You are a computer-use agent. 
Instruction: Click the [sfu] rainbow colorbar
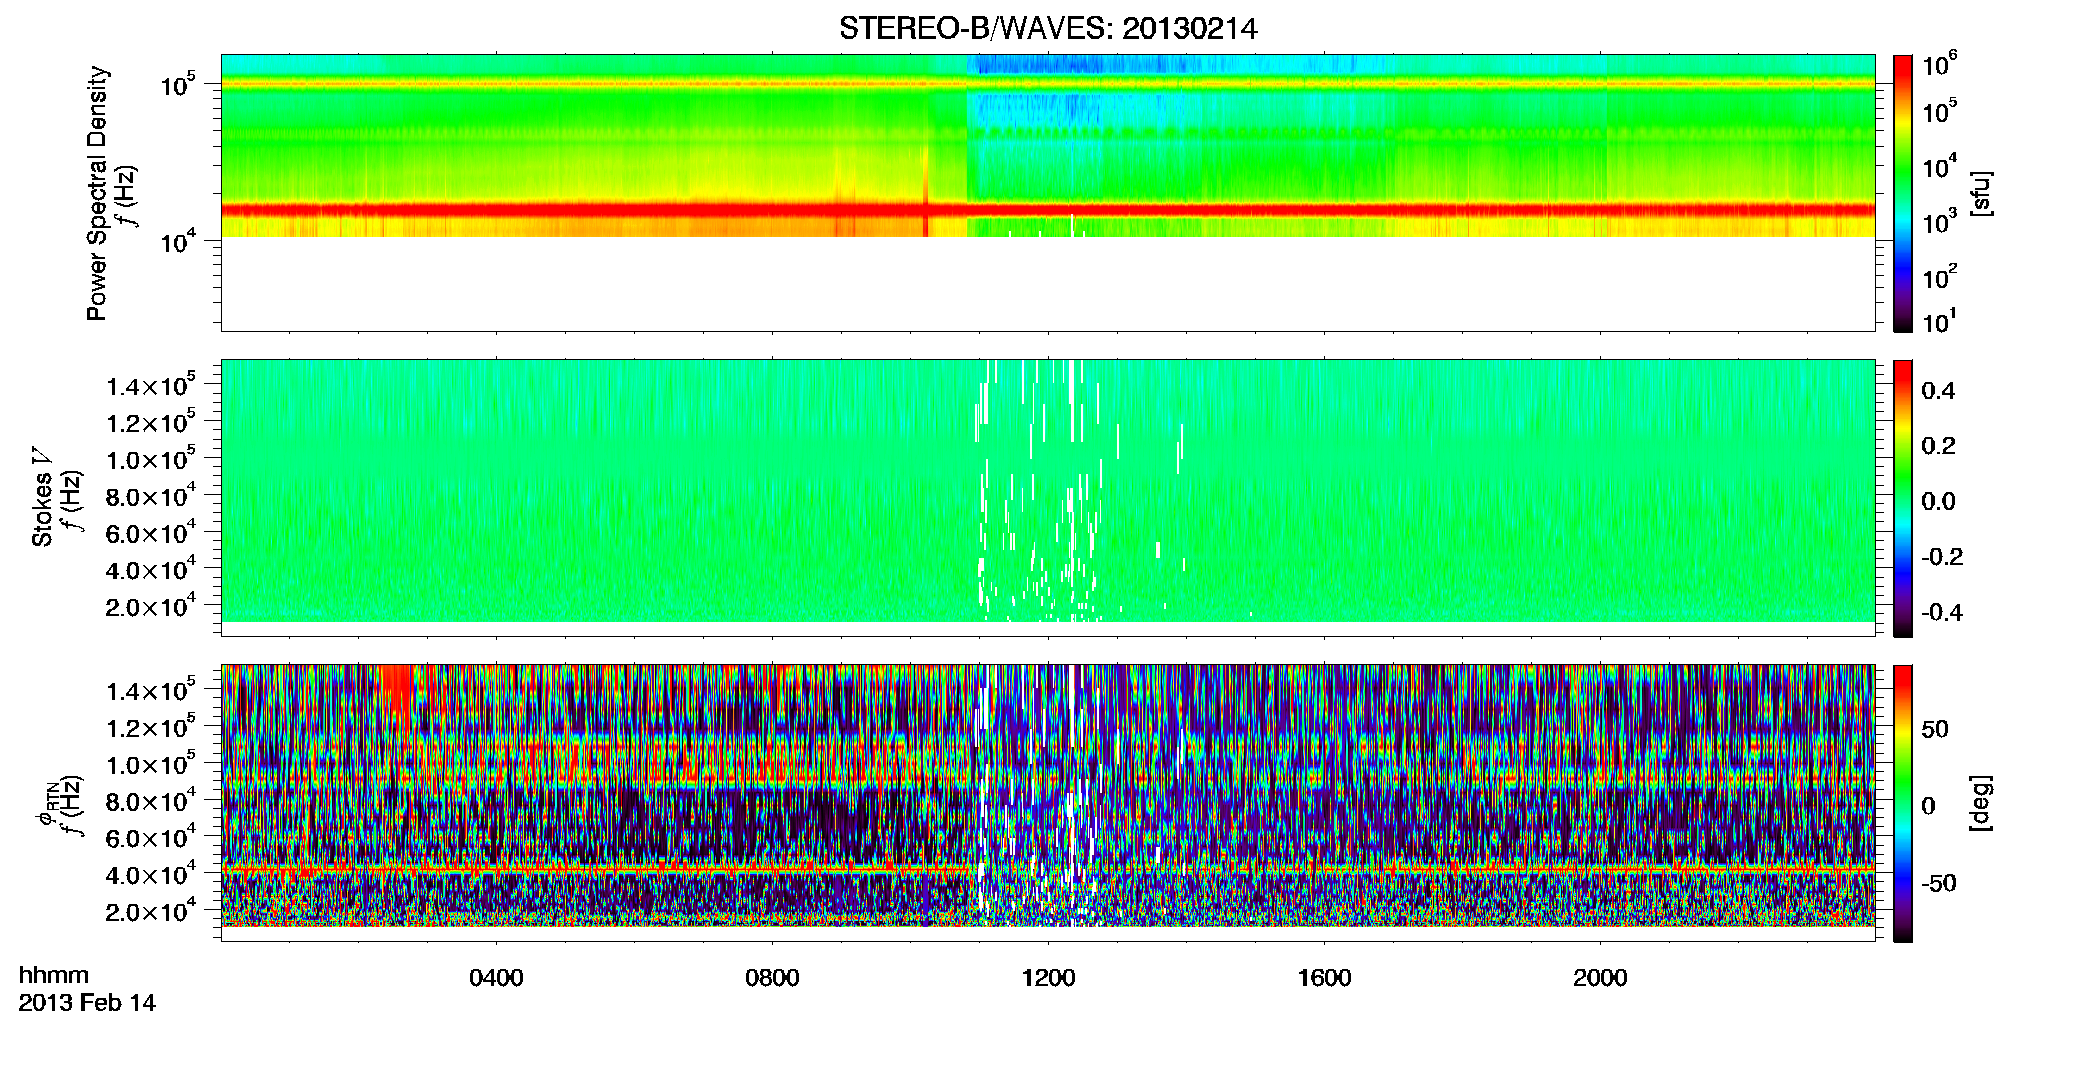tap(1903, 193)
